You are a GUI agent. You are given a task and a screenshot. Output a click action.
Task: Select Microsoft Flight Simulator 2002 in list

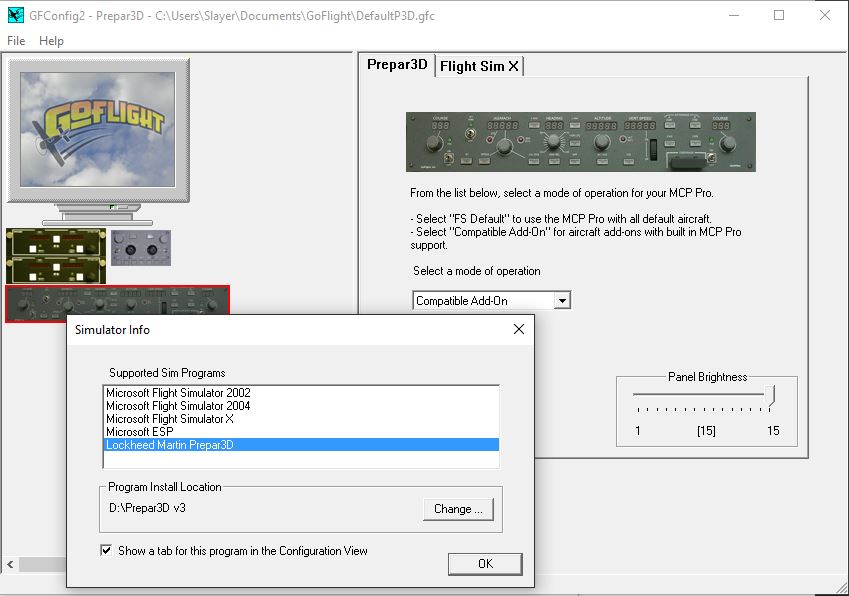coord(178,393)
